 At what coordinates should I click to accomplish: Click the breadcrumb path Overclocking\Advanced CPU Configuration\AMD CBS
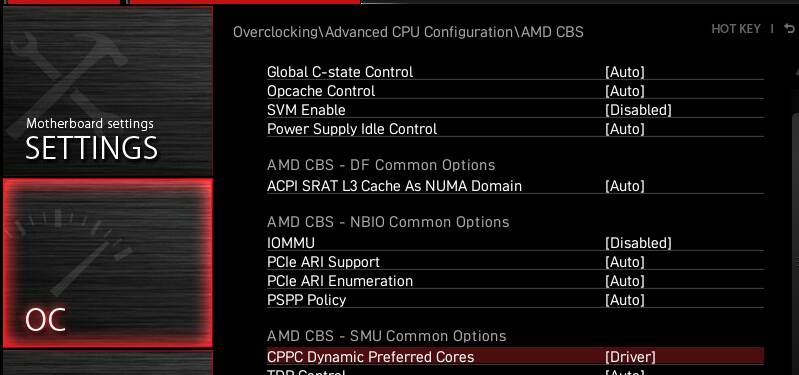408,32
